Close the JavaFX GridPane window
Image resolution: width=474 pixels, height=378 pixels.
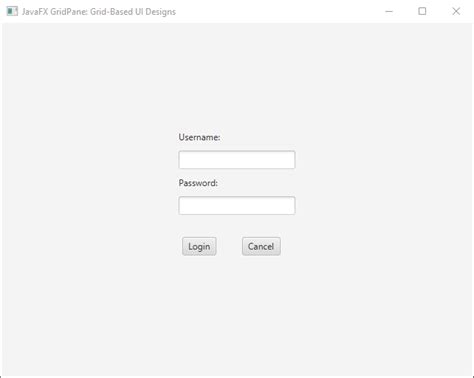456,11
